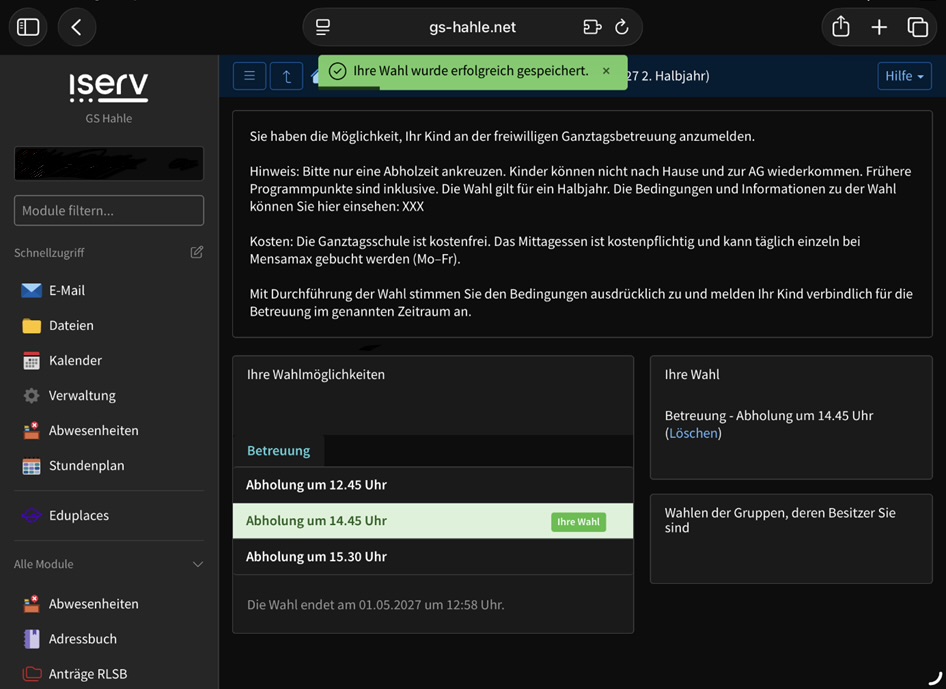
Task: Edit Schnellzugriff with pencil icon
Action: pos(197,252)
